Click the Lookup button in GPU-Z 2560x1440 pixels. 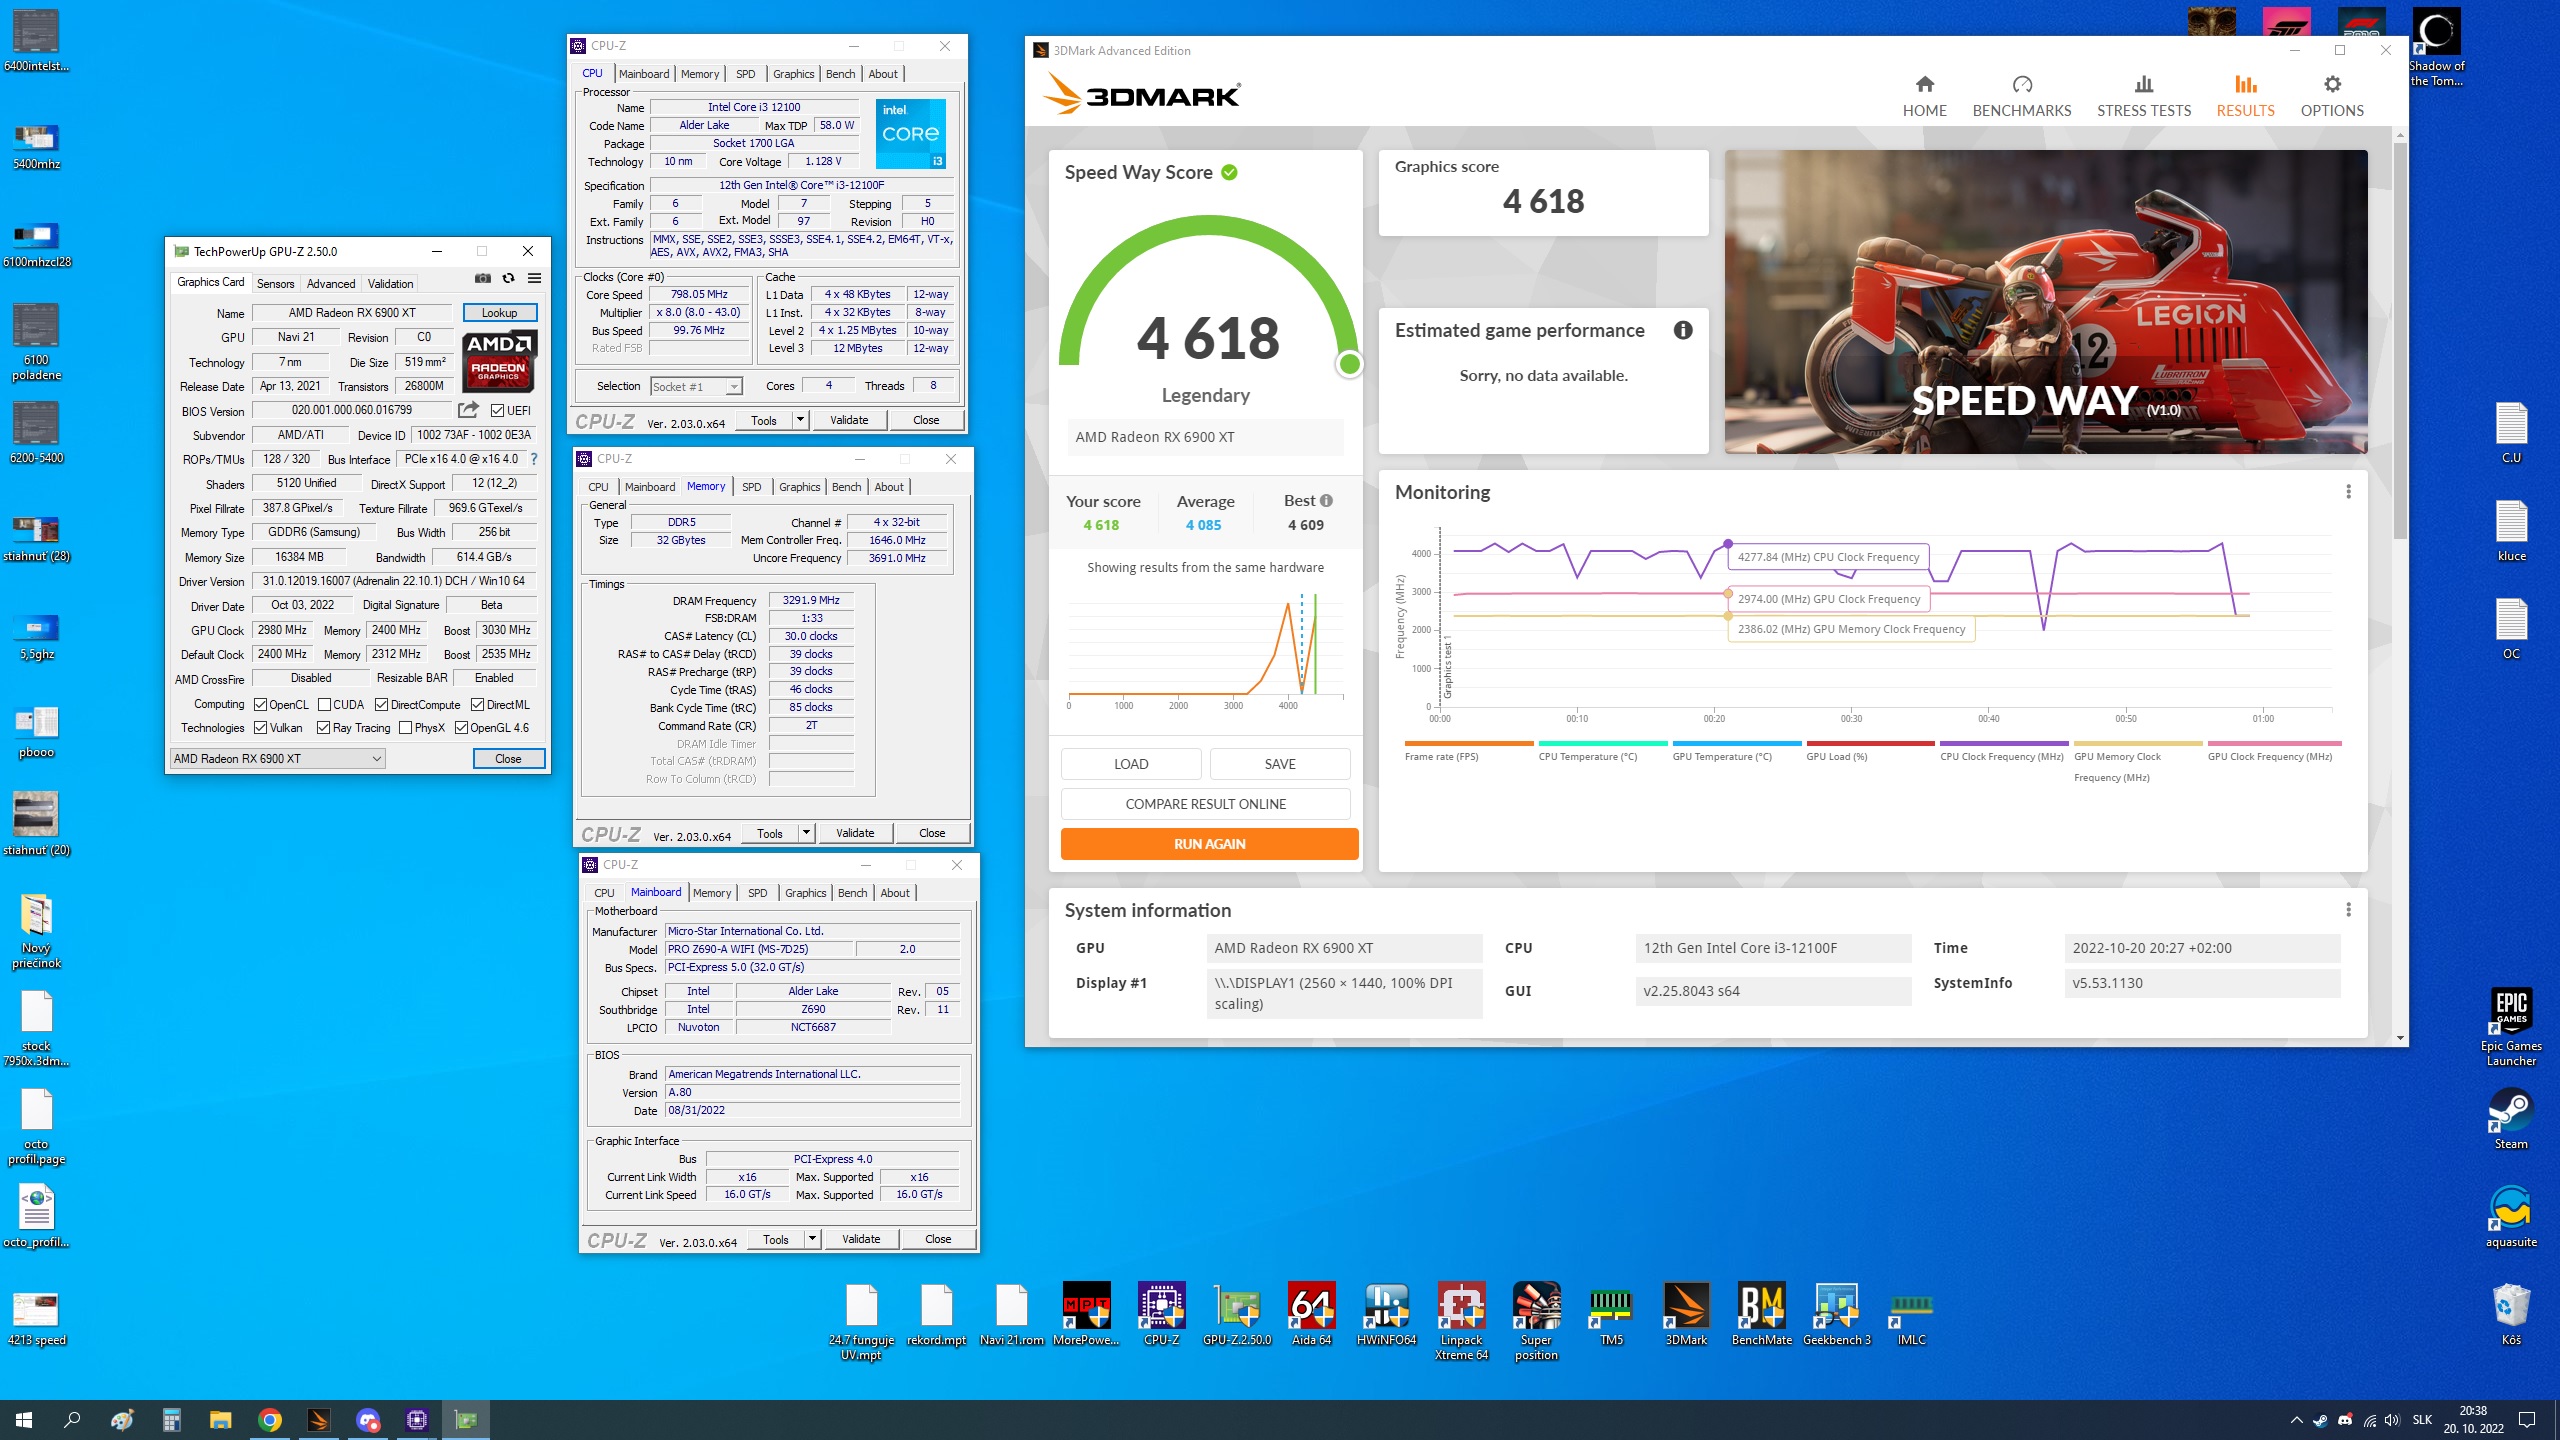(499, 313)
